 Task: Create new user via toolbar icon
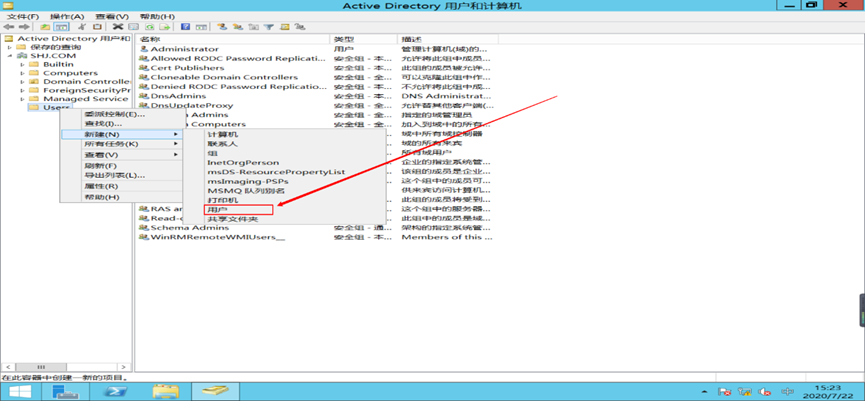[x=222, y=26]
